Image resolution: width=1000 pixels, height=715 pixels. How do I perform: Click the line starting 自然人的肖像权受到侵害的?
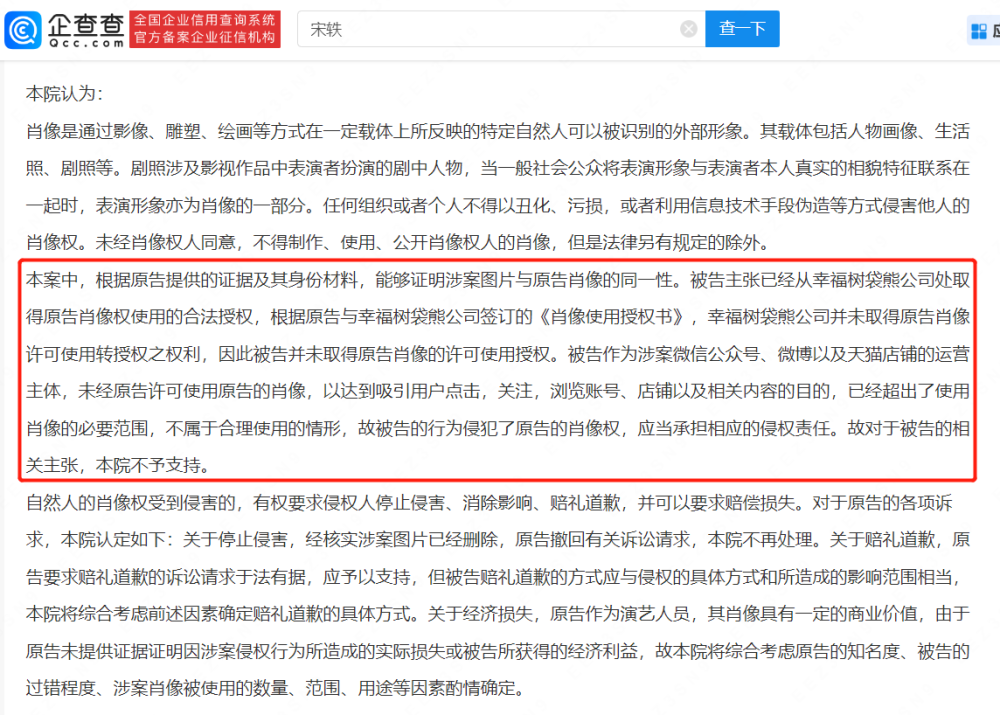click(489, 503)
